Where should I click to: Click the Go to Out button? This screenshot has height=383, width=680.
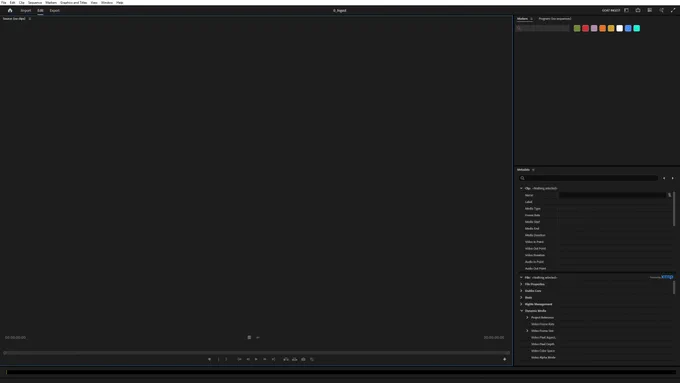pyautogui.click(x=274, y=359)
